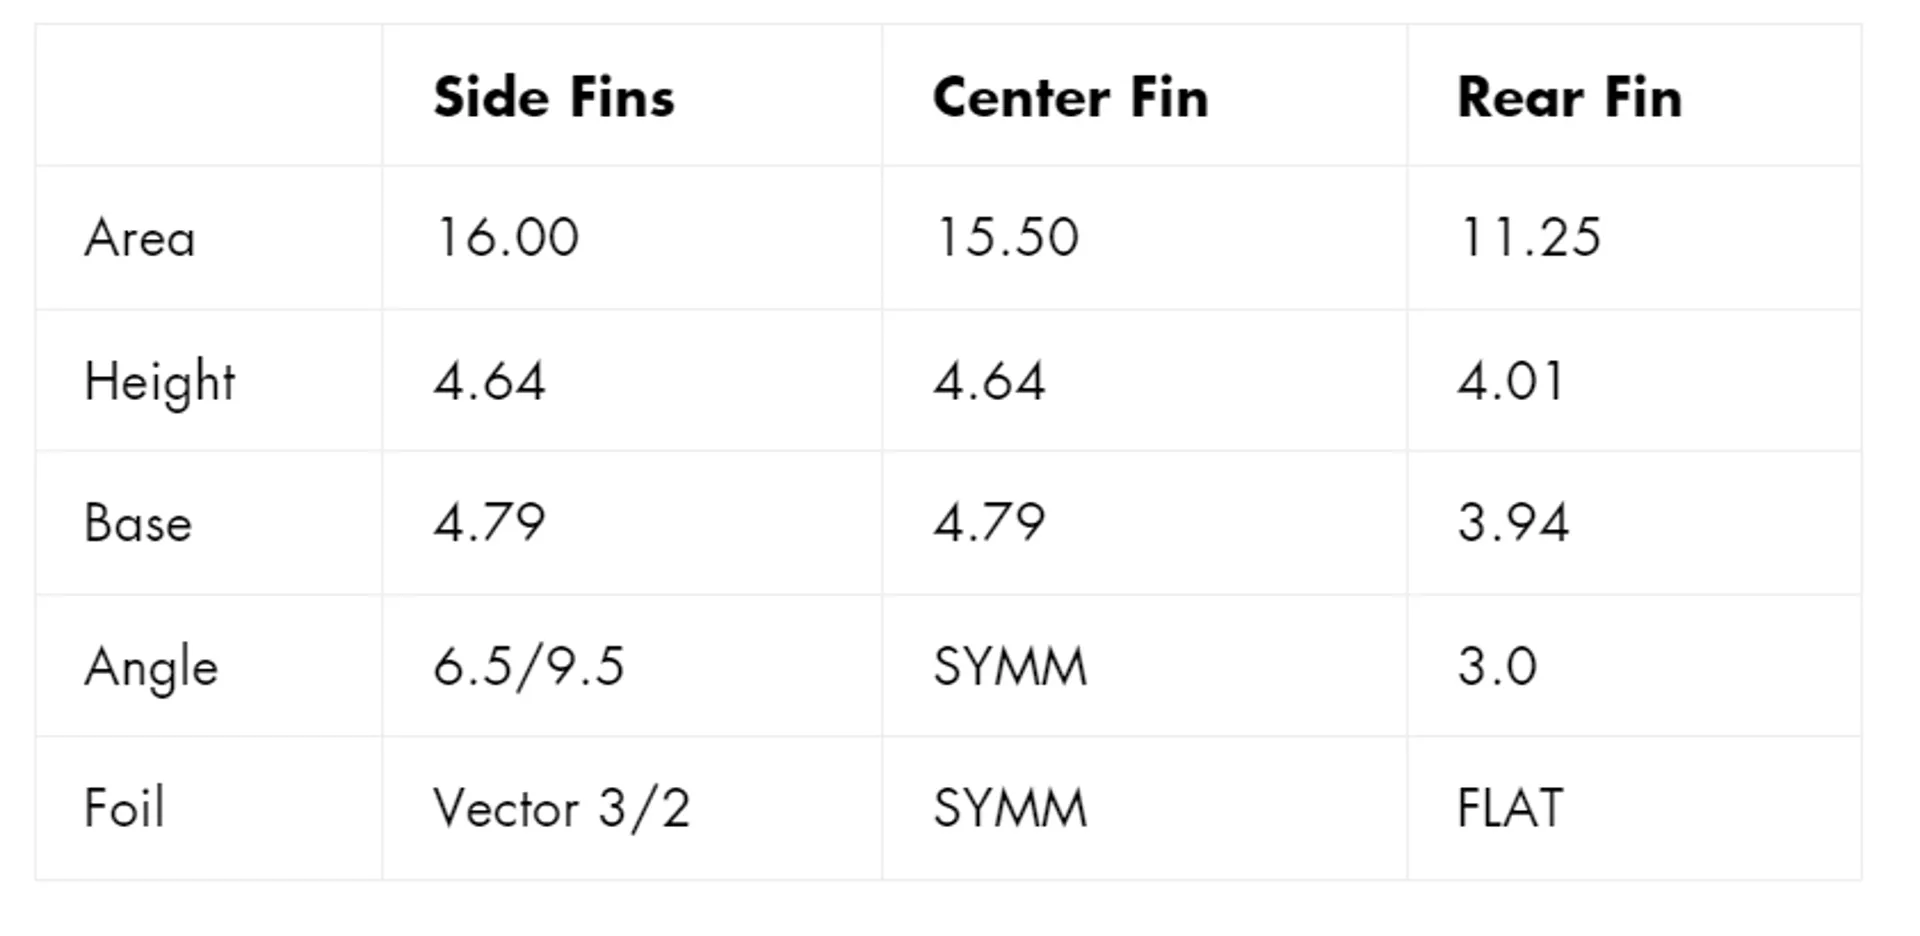Click the Center Fin area value 15.50
Screen dimensions: 1920x936
tap(1006, 238)
